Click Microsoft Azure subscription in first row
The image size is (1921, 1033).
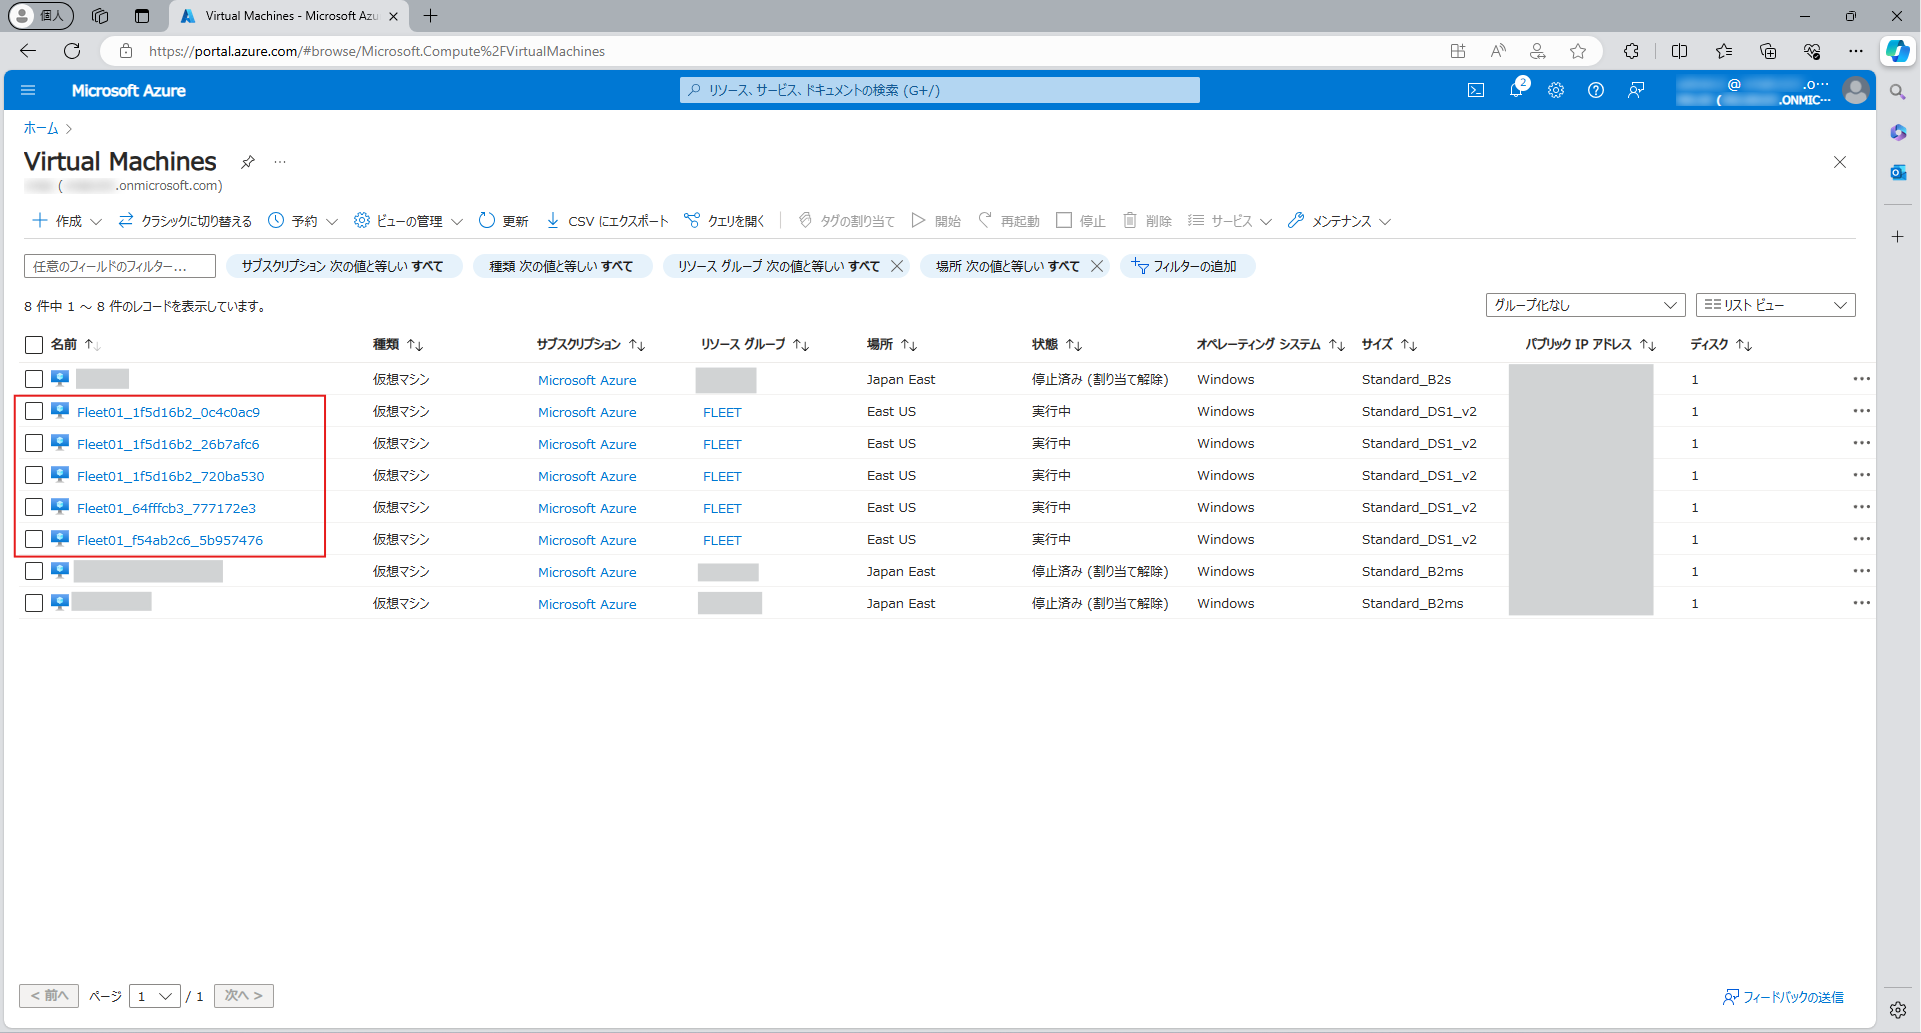point(587,380)
